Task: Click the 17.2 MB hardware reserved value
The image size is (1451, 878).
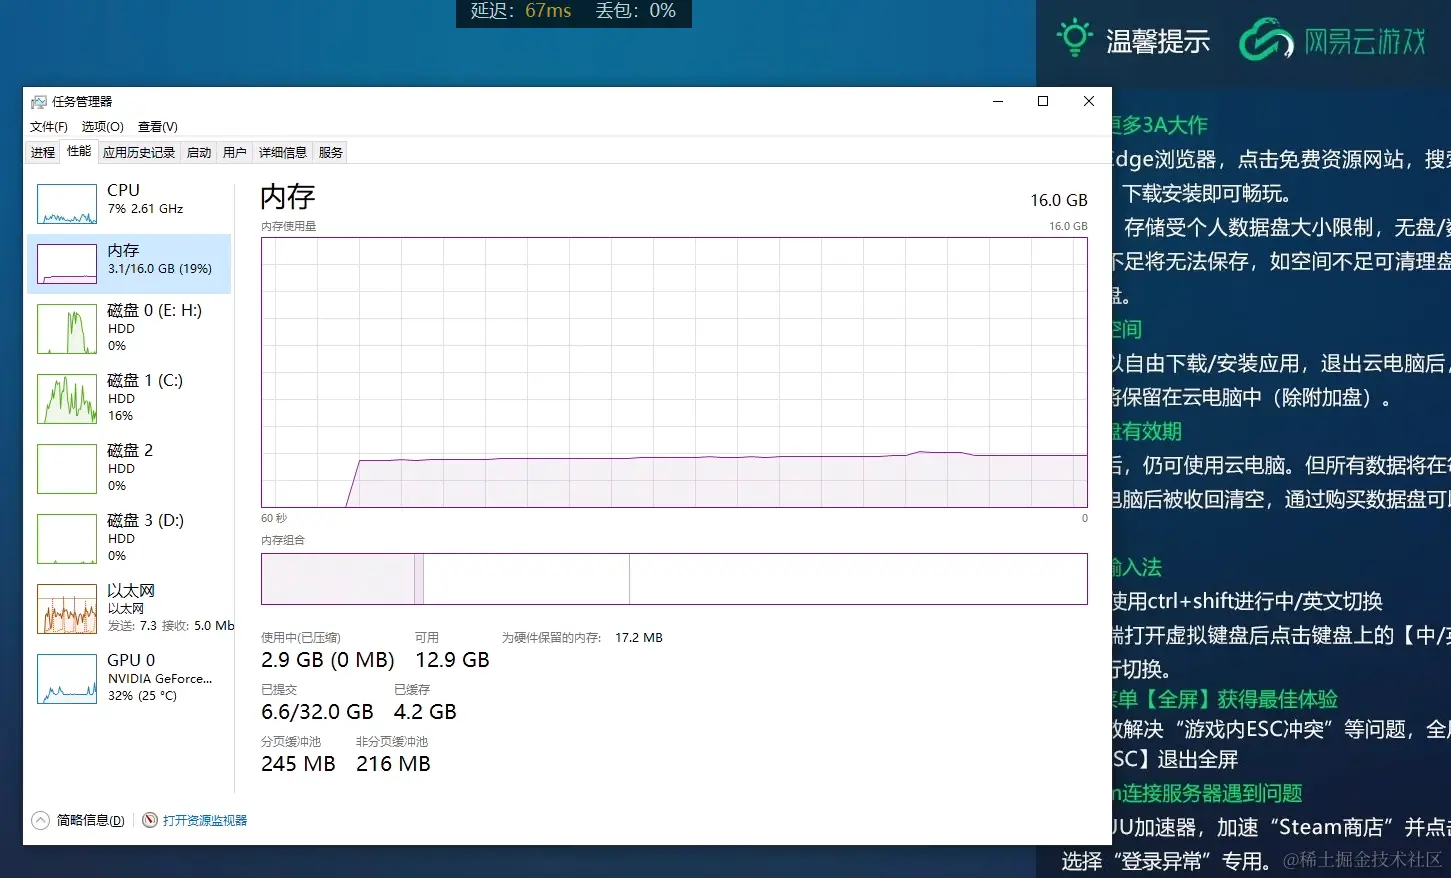Action: 639,638
